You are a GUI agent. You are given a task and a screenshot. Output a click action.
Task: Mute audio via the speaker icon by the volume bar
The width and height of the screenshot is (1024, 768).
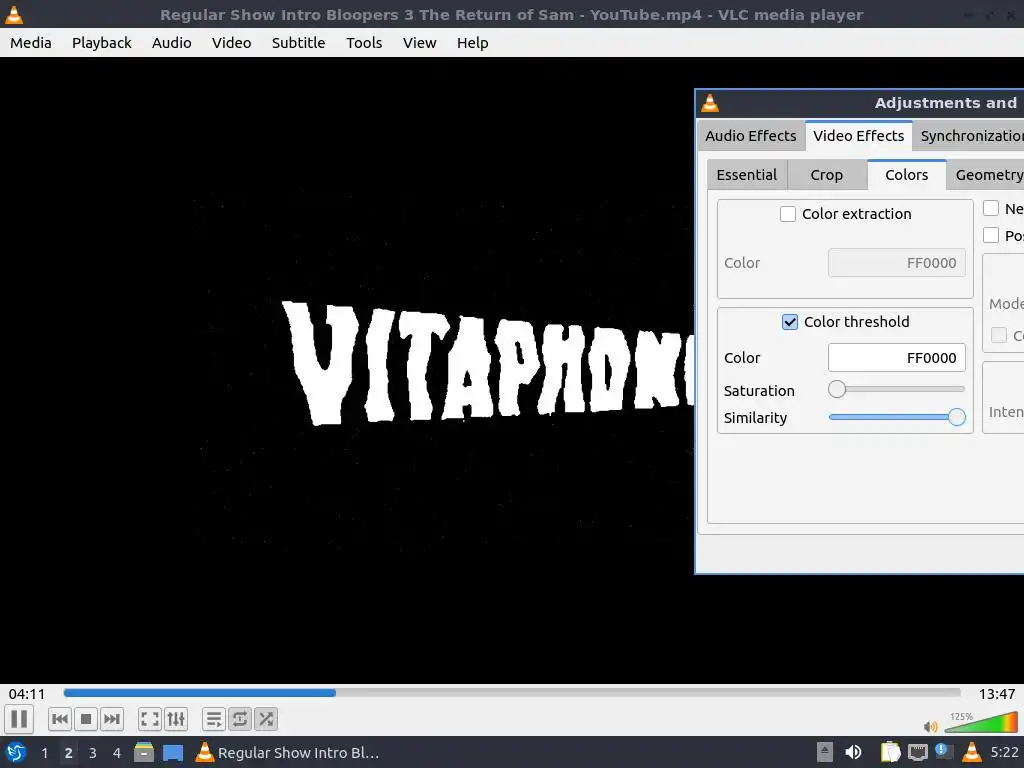[x=931, y=726]
